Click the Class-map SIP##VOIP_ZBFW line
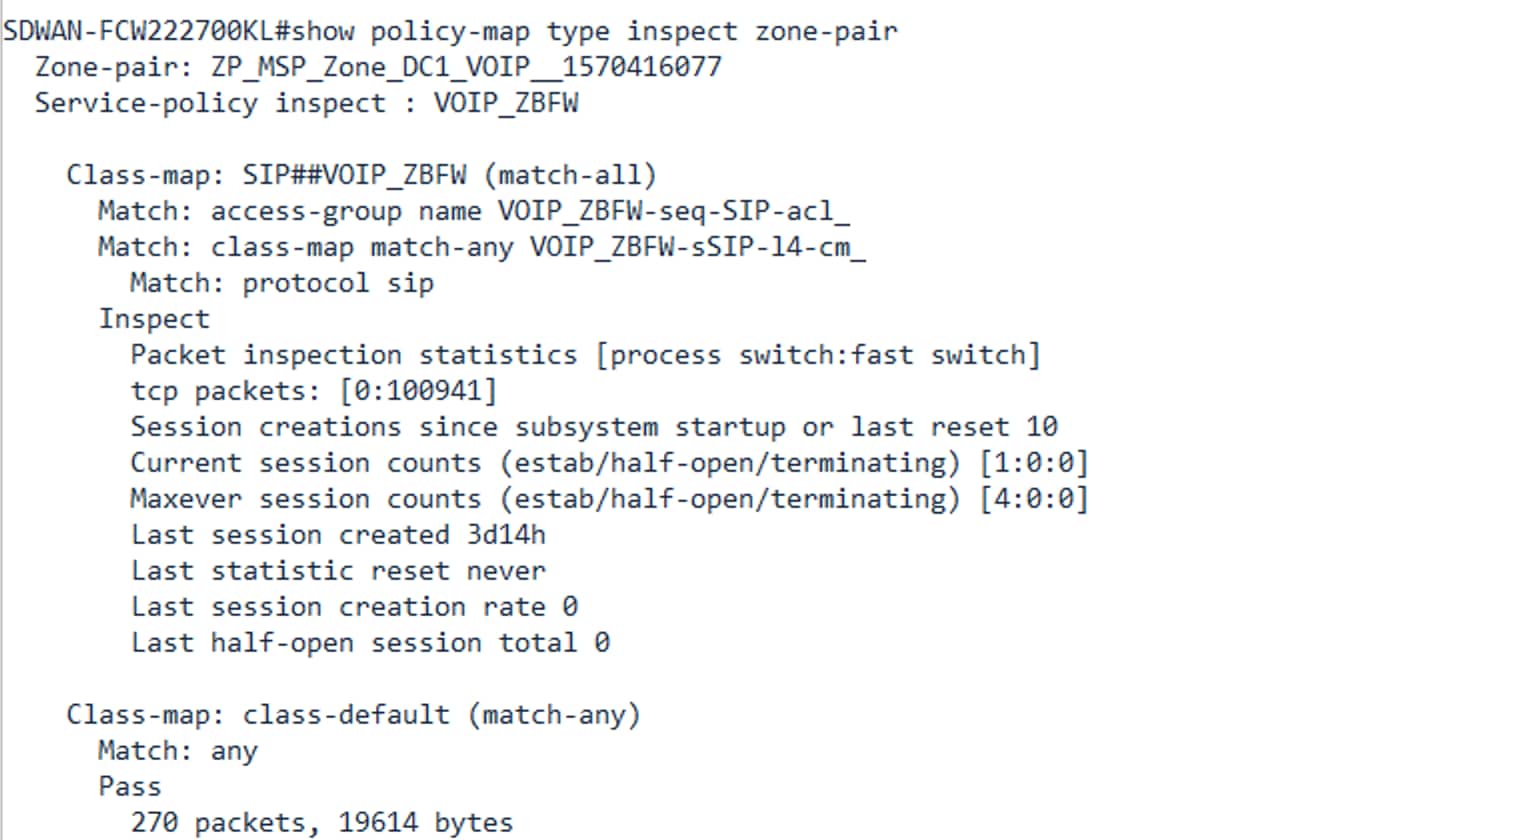The height and width of the screenshot is (840, 1514). [x=361, y=175]
